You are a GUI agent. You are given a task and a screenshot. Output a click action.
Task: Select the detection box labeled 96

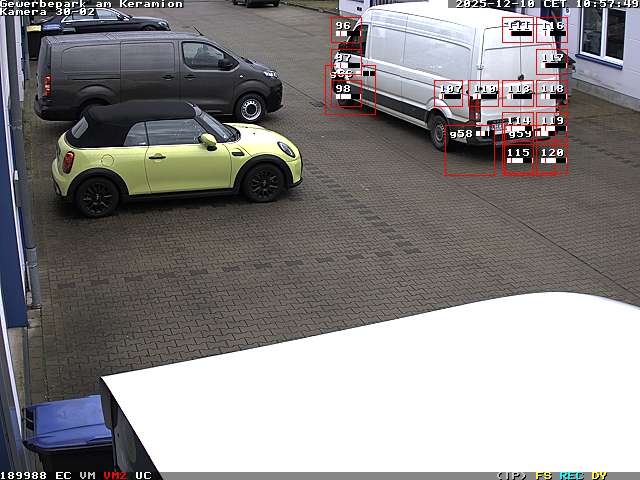click(x=343, y=29)
